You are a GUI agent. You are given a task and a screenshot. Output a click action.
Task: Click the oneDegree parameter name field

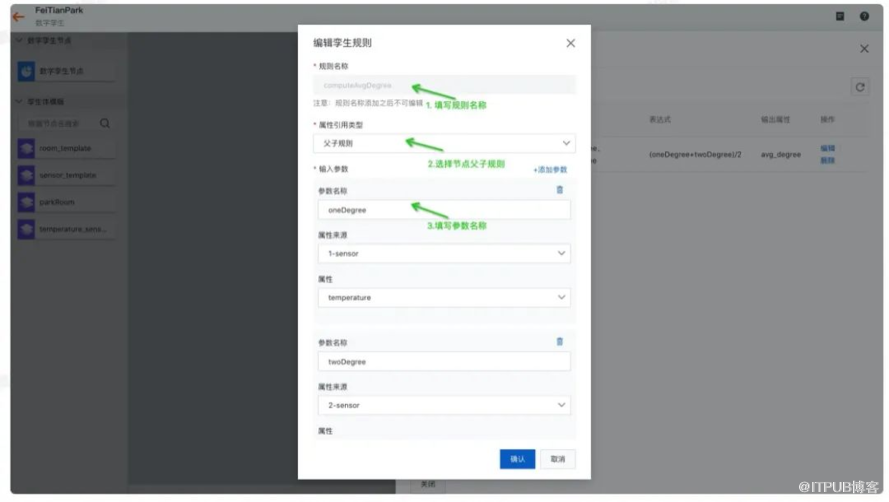444,210
